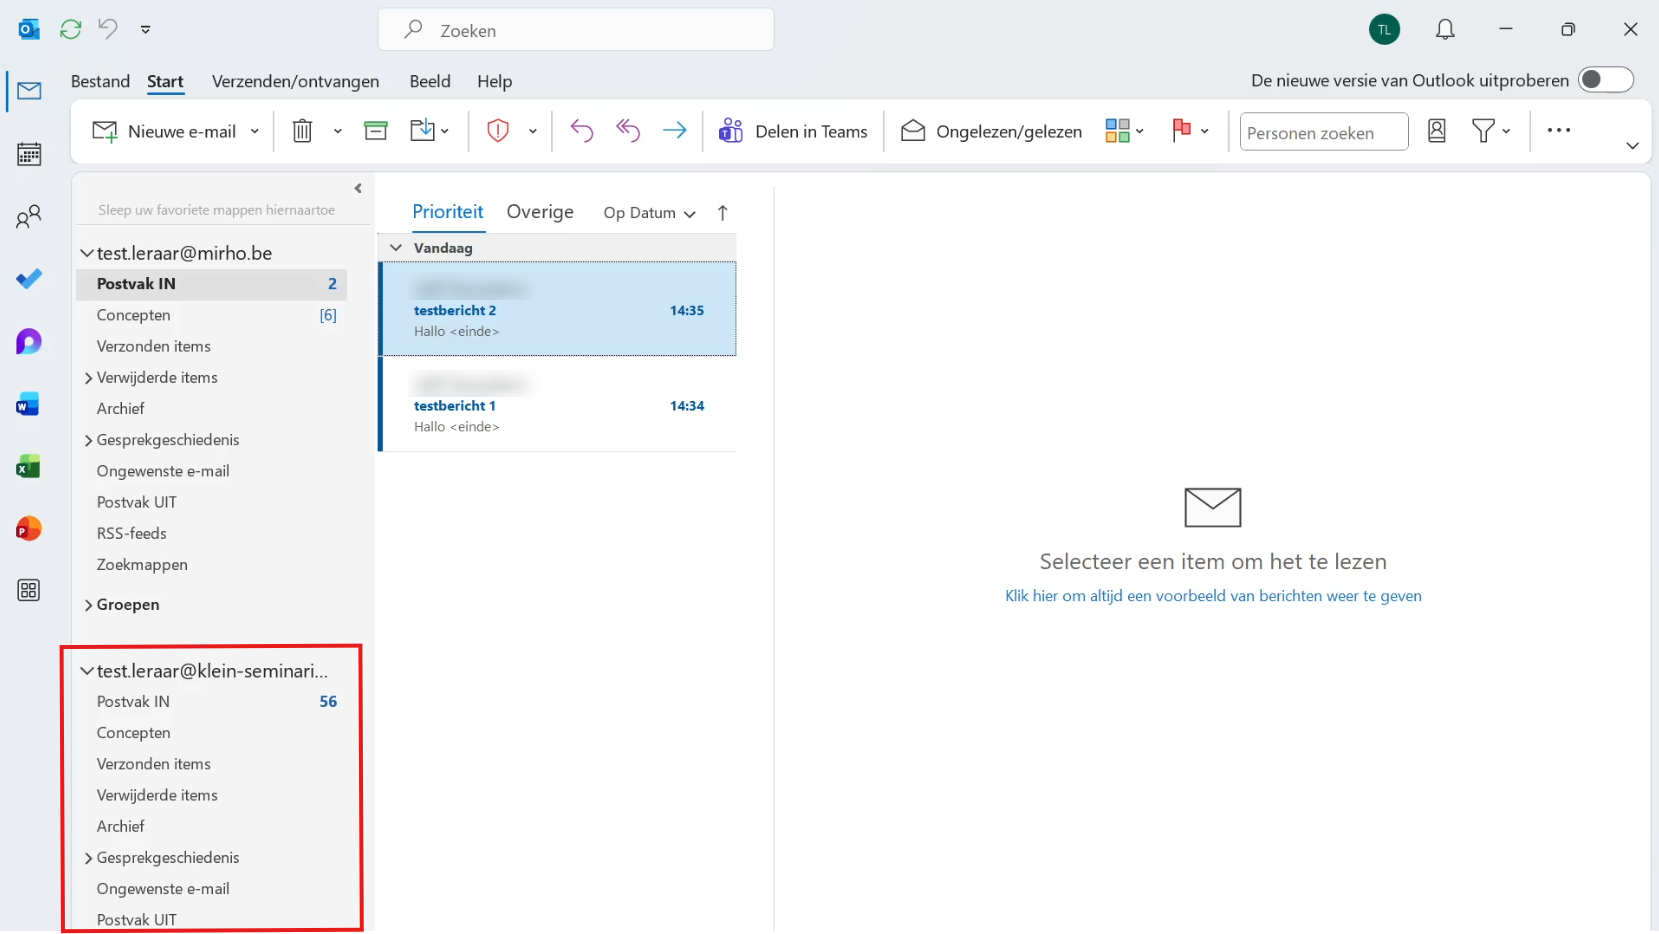Open the notifications bell icon

[1445, 30]
